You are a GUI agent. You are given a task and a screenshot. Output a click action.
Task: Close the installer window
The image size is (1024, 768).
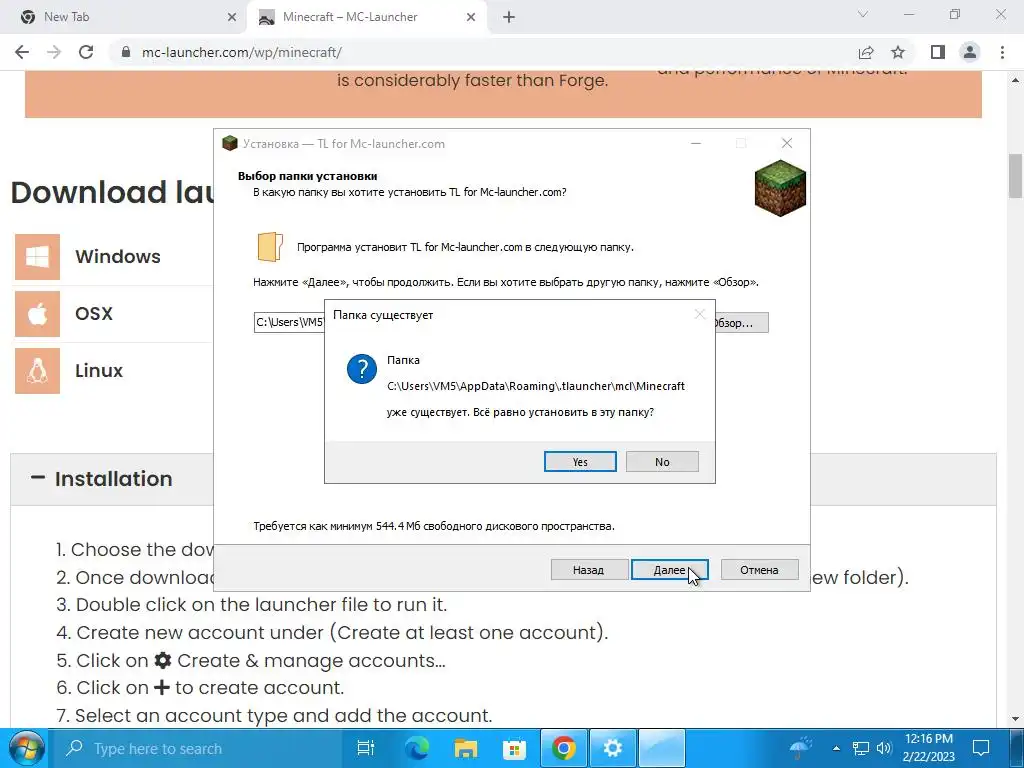click(x=787, y=143)
